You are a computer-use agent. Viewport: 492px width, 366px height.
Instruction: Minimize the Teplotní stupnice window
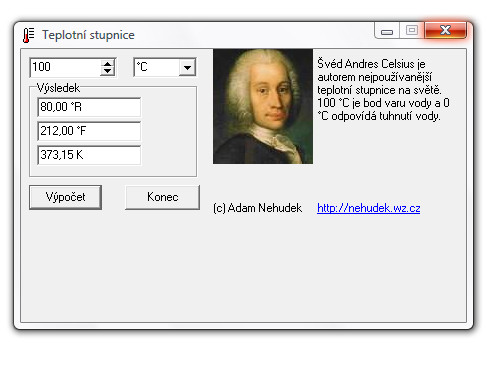click(x=387, y=31)
